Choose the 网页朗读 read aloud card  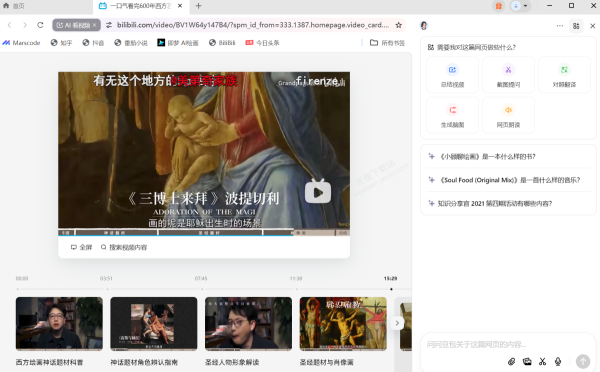[508, 115]
